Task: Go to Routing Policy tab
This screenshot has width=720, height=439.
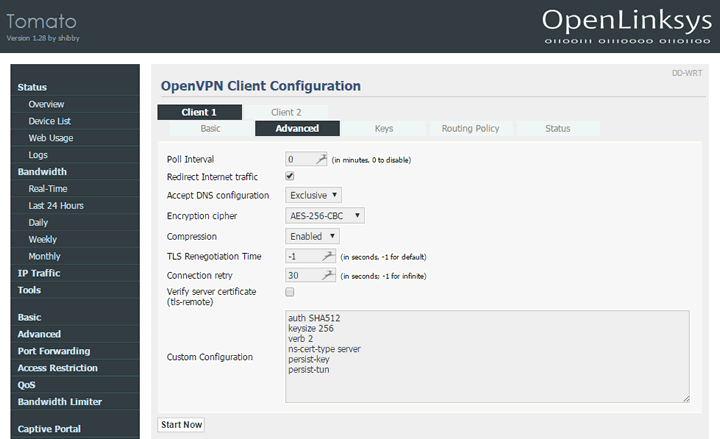Action: [471, 129]
